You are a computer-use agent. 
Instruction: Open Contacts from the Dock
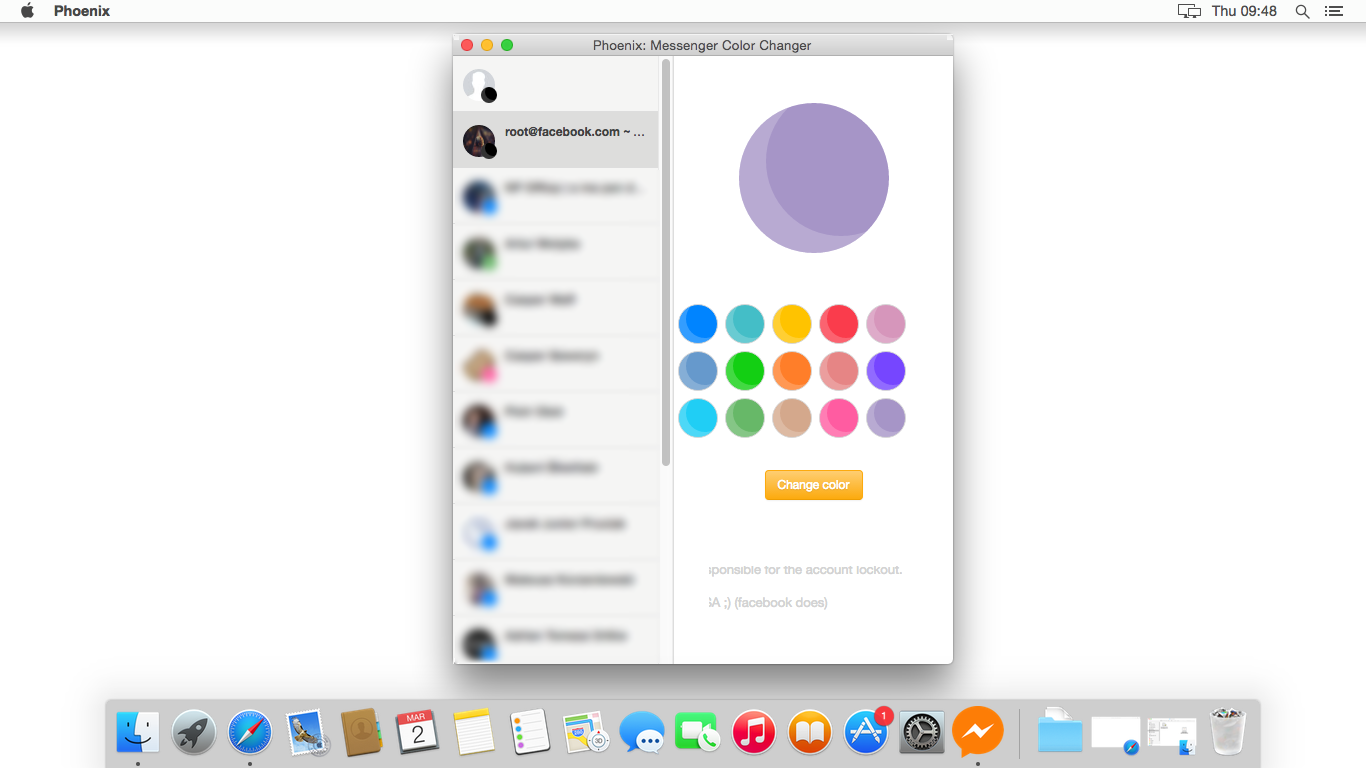[x=362, y=732]
